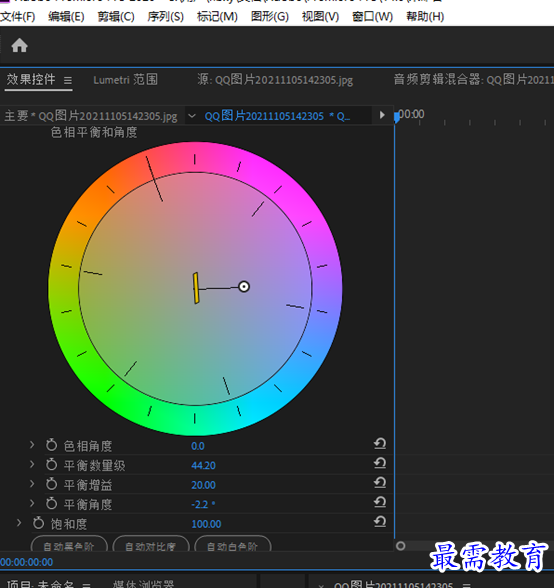Open the 剪辑(C) menu
Image resolution: width=554 pixels, height=588 pixels.
pyautogui.click(x=116, y=16)
